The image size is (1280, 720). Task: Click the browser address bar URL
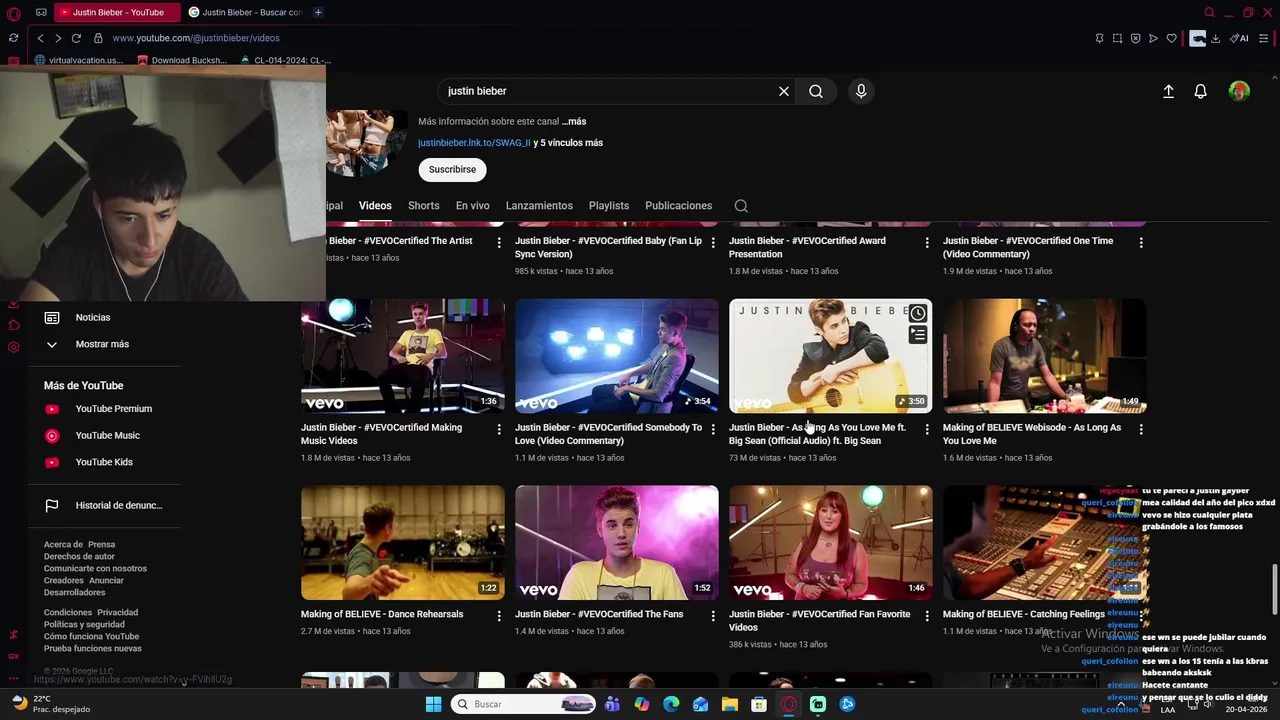tap(196, 38)
